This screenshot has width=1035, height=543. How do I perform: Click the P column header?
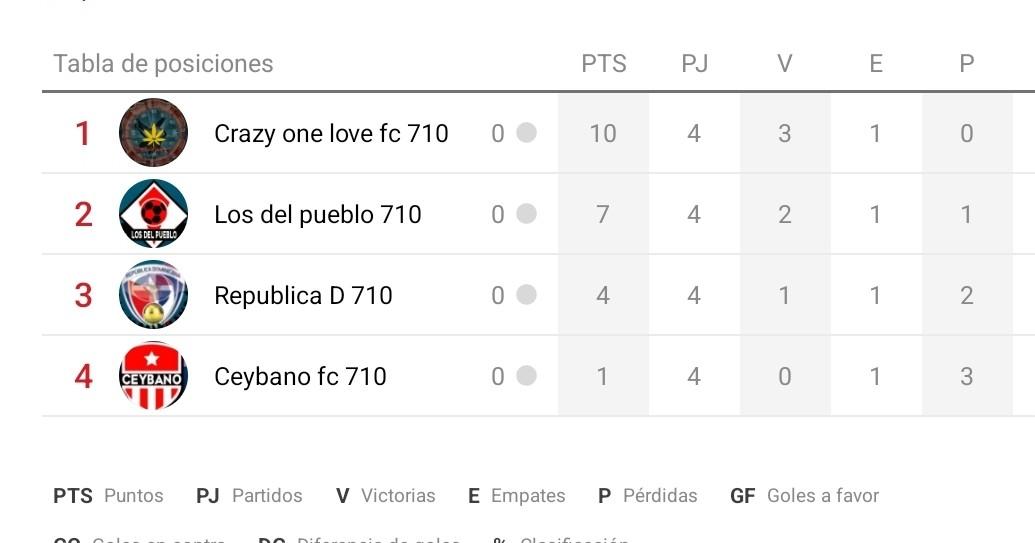pyautogui.click(x=966, y=64)
